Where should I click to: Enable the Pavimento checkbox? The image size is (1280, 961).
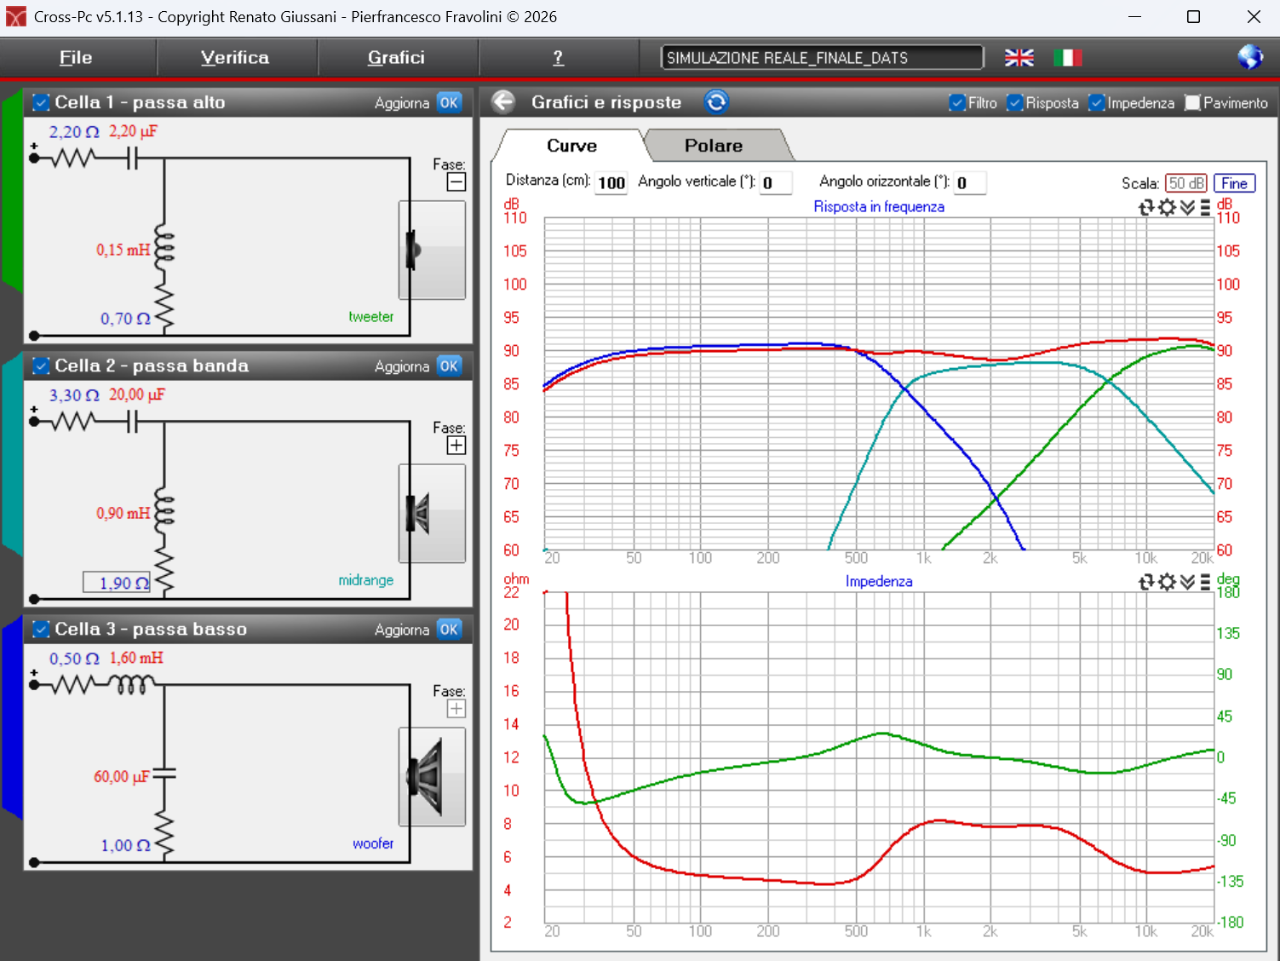(x=1192, y=103)
